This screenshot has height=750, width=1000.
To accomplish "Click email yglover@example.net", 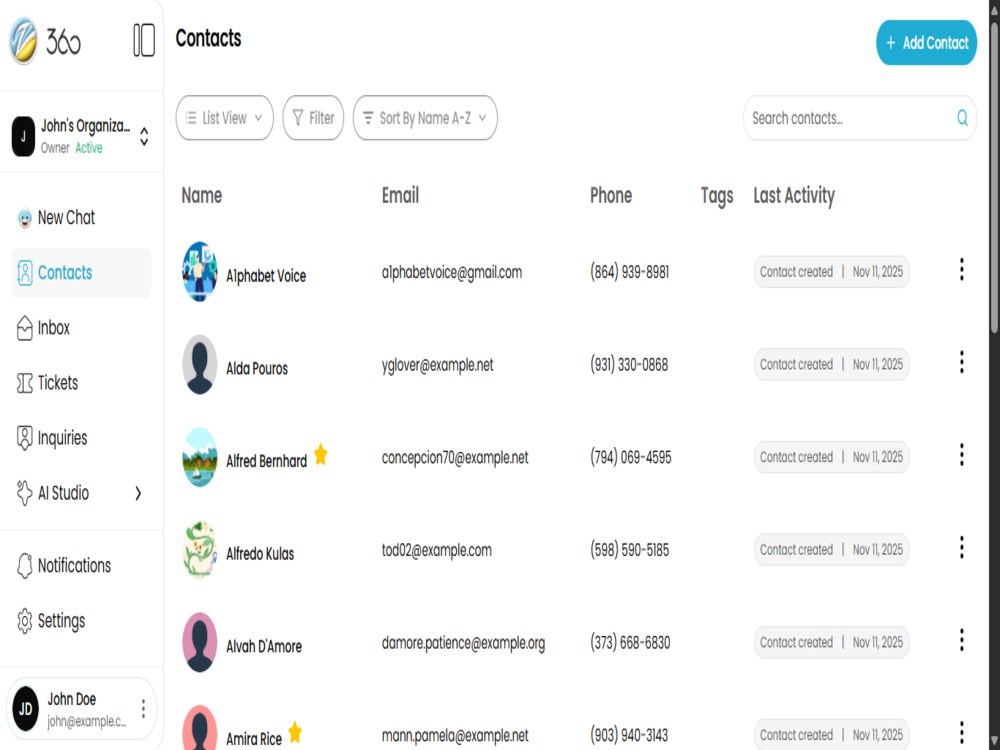I will 438,365.
